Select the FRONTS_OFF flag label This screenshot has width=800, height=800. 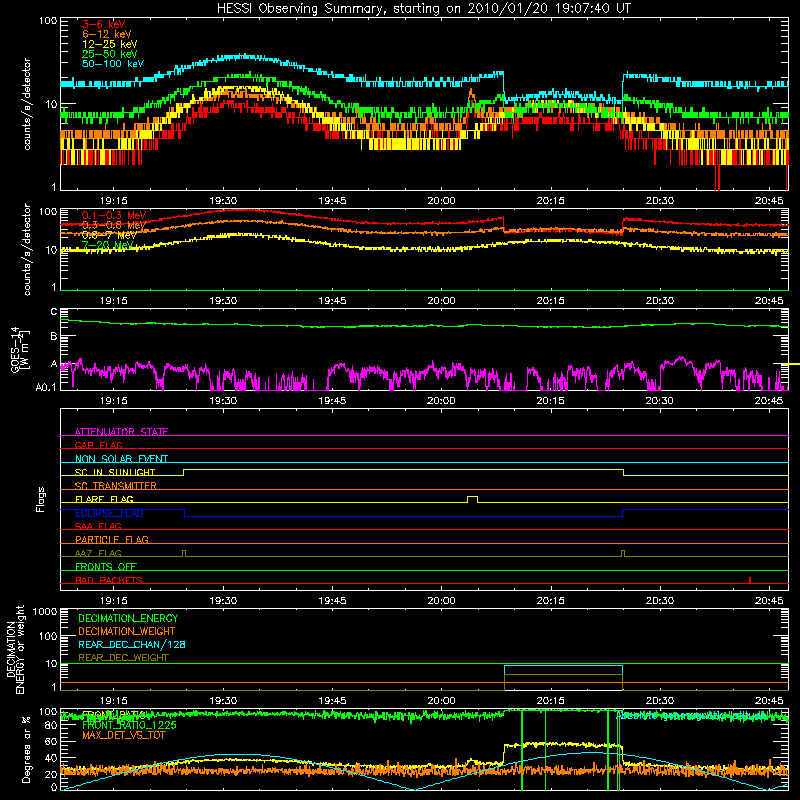[x=106, y=566]
